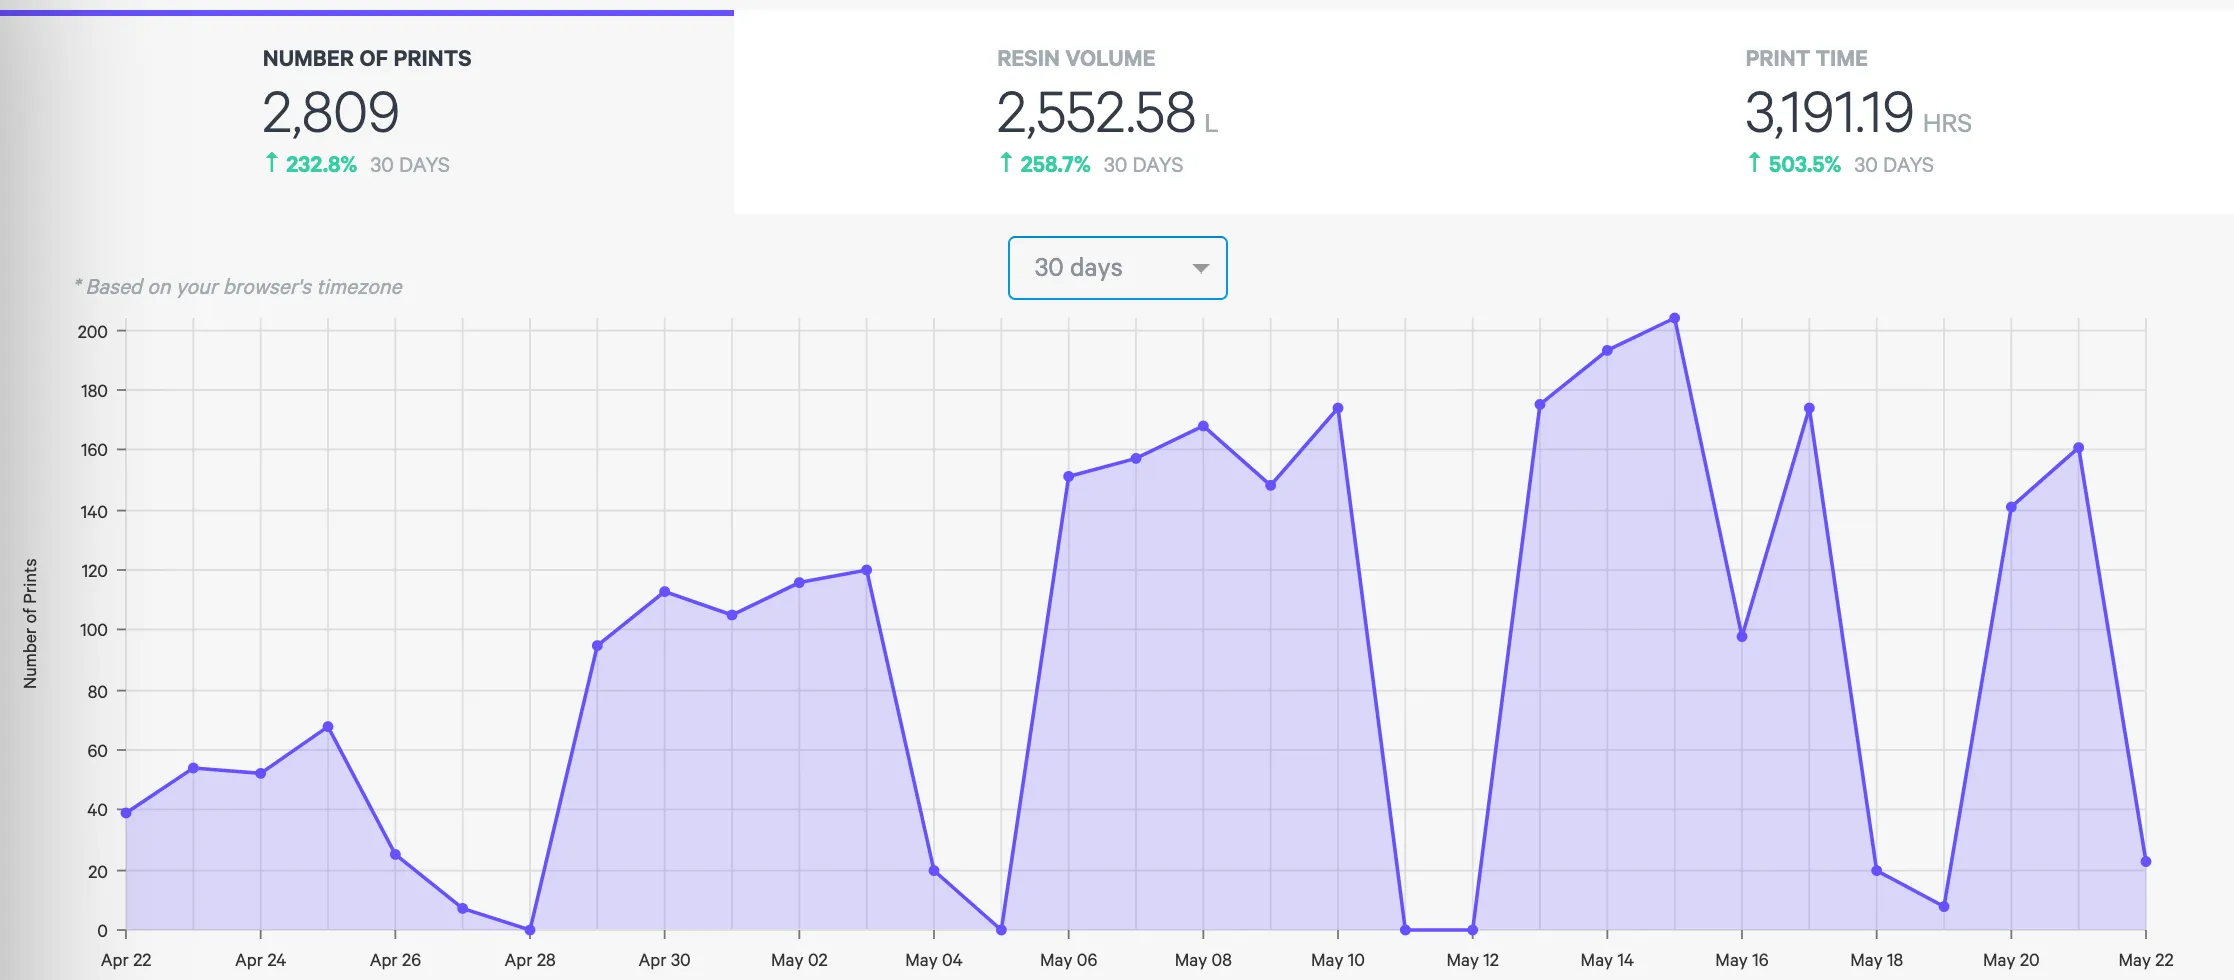Click the Apr 22 data point on the chart
The image size is (2234, 980).
pyautogui.click(x=126, y=813)
